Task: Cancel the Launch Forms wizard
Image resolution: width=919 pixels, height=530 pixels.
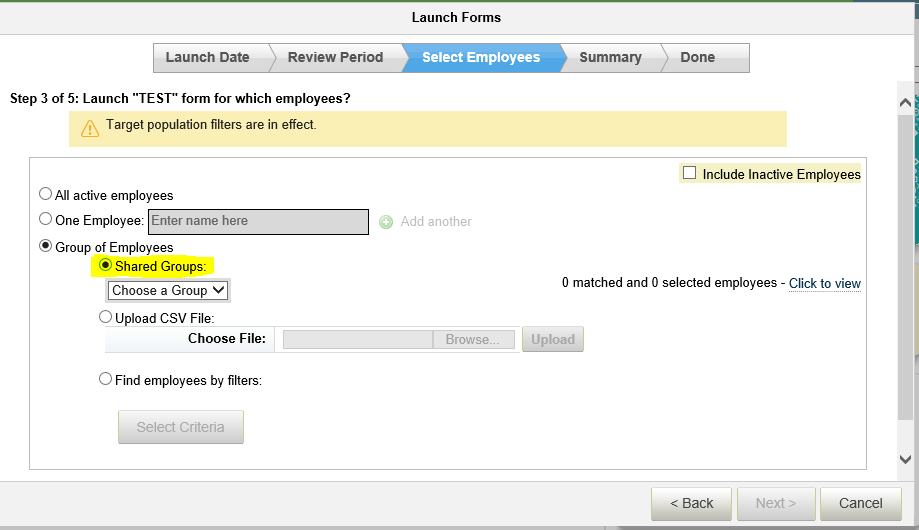Action: tap(860, 504)
